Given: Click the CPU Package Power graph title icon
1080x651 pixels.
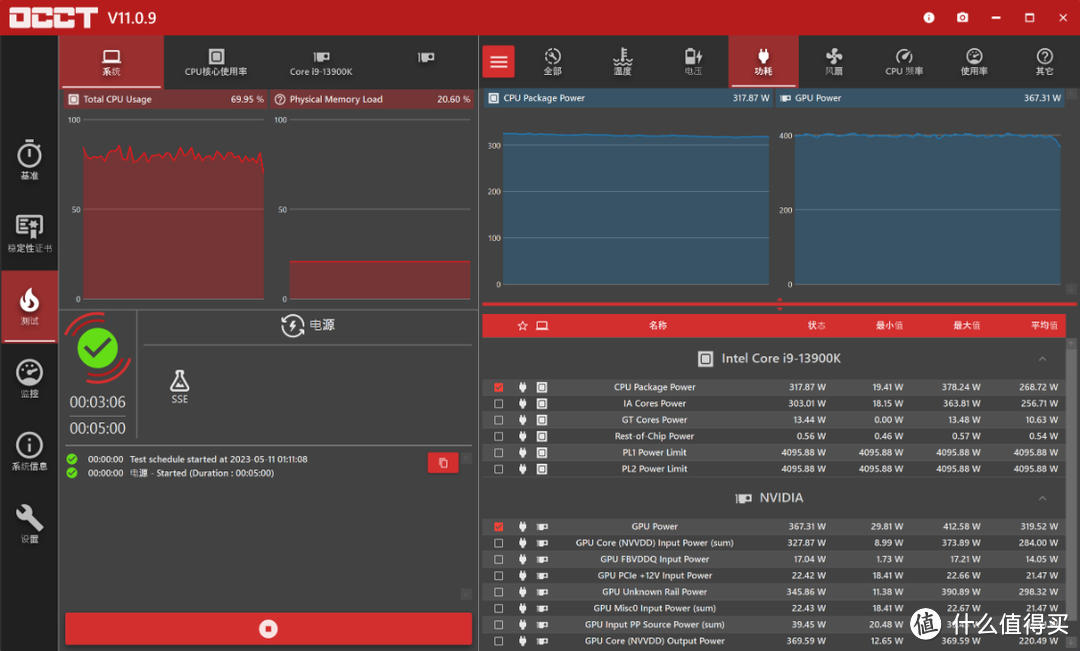Looking at the screenshot, I should pos(493,99).
